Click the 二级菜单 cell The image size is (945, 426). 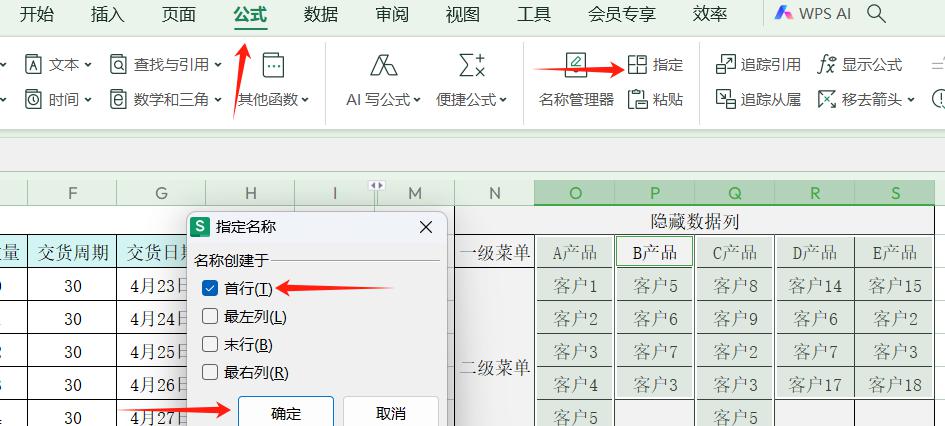coord(495,367)
